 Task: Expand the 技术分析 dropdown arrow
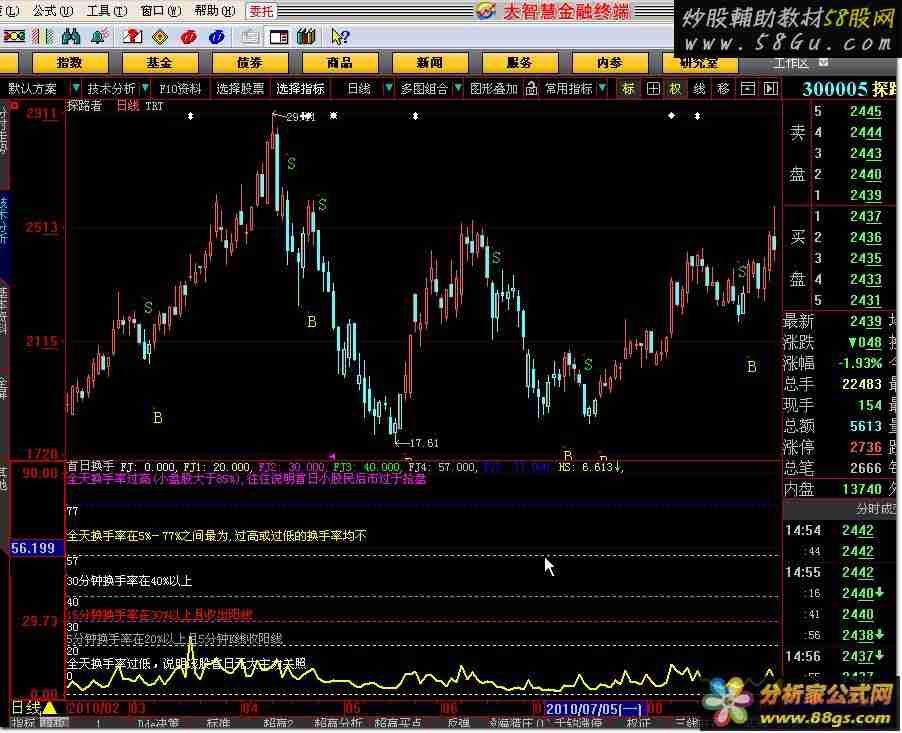(x=145, y=89)
